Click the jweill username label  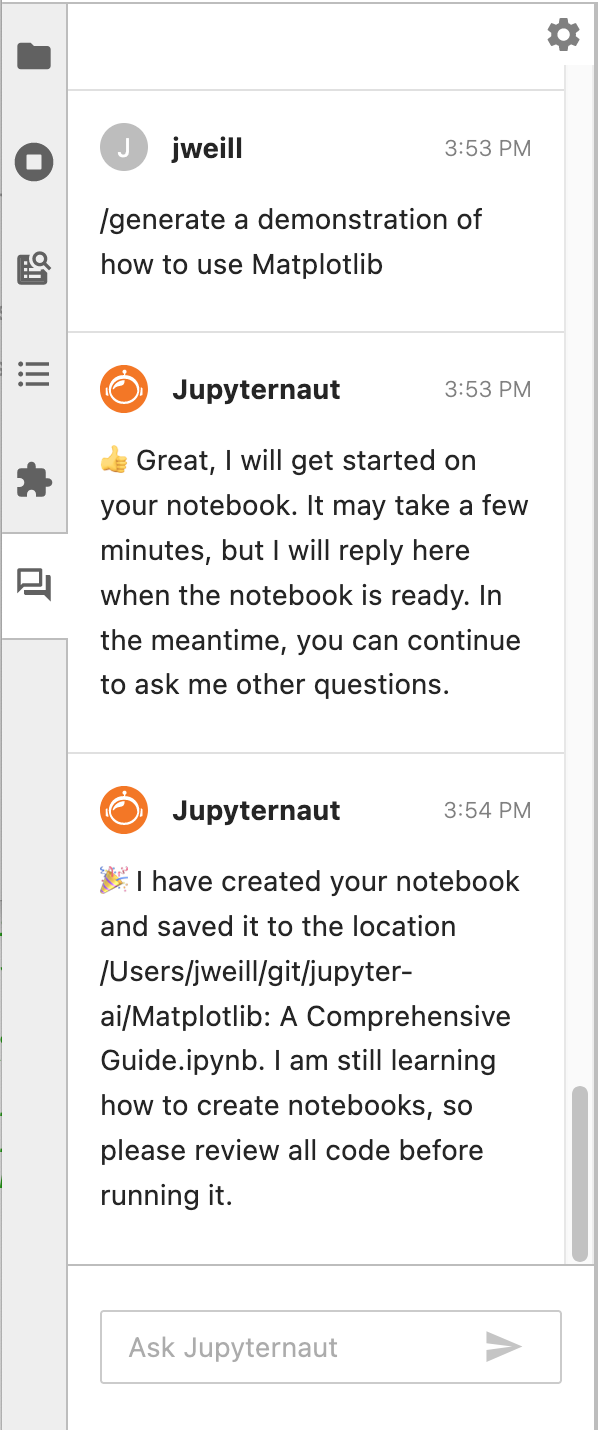[208, 149]
